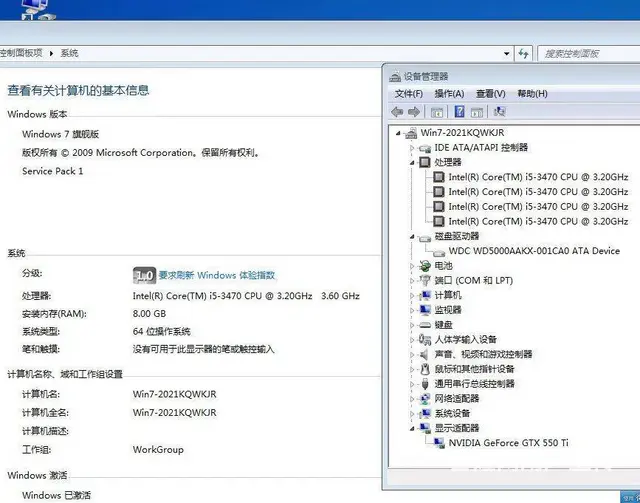The height and width of the screenshot is (503, 640).
Task: Click the Service Pack 1 text
Action: click(52, 171)
